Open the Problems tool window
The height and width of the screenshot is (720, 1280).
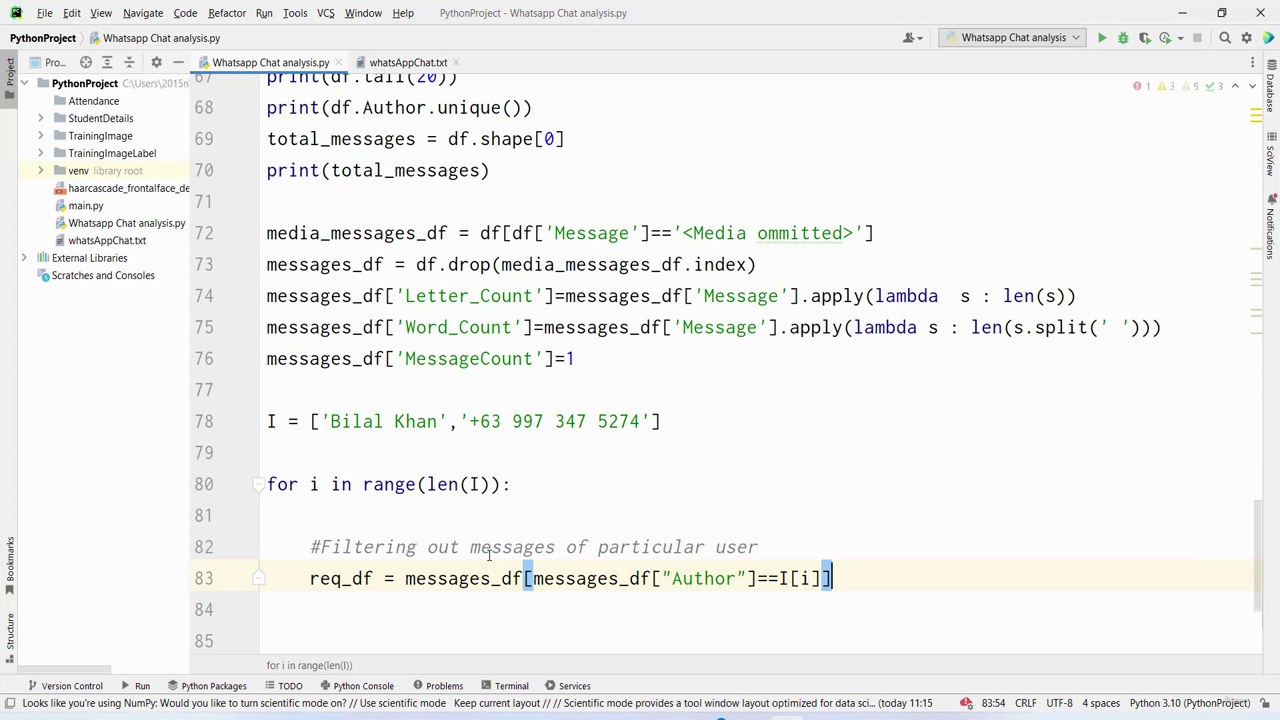point(437,686)
